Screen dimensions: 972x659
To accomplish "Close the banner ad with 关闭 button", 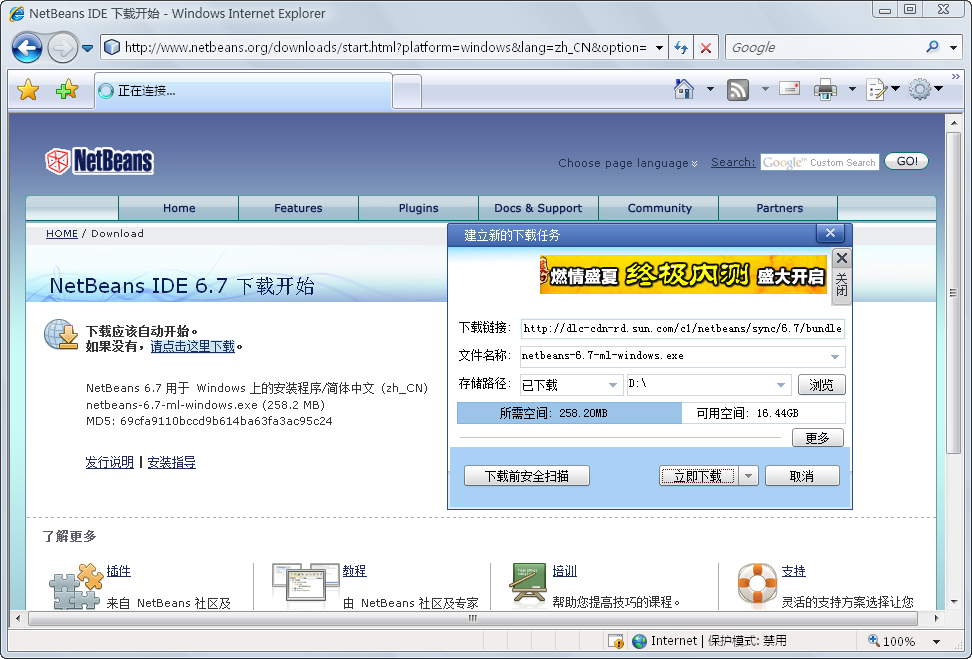I will point(841,271).
